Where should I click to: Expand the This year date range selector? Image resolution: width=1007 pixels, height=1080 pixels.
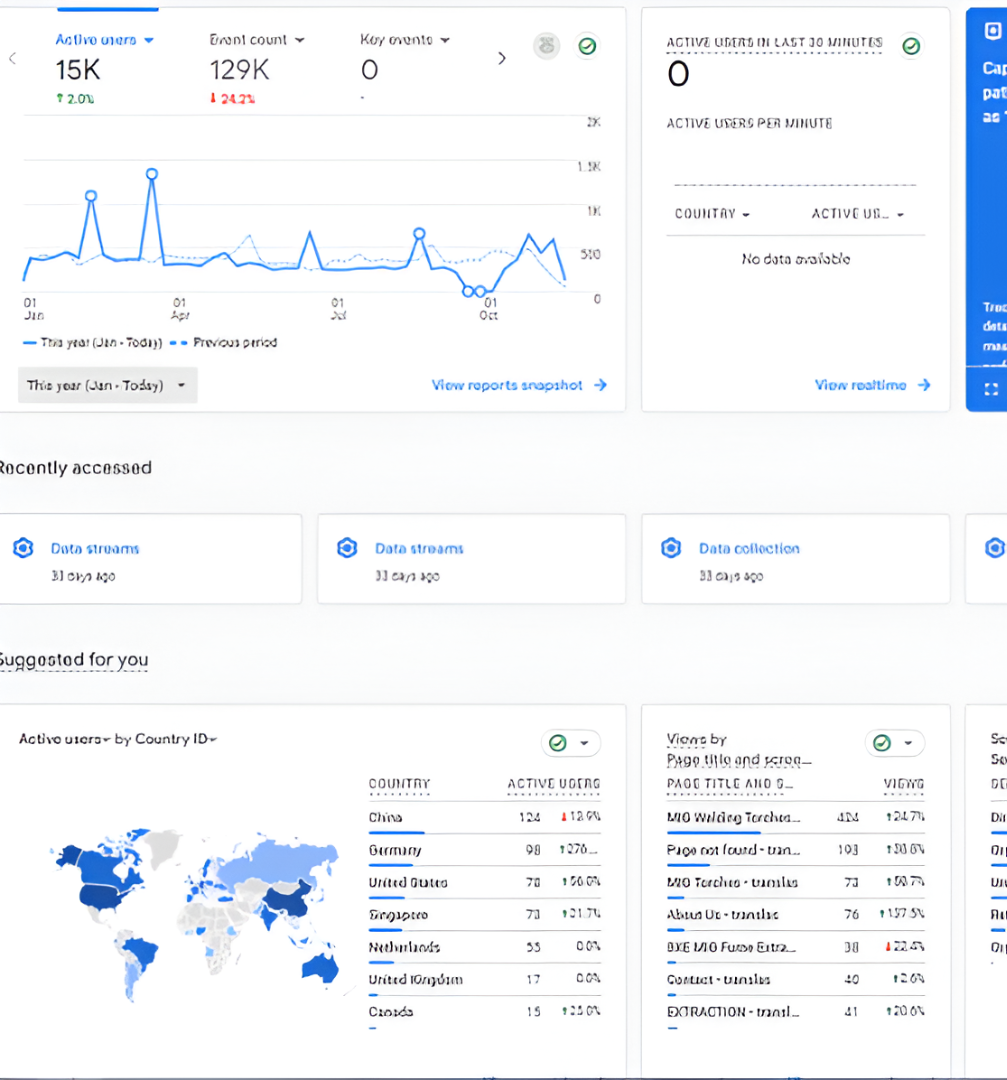click(107, 385)
